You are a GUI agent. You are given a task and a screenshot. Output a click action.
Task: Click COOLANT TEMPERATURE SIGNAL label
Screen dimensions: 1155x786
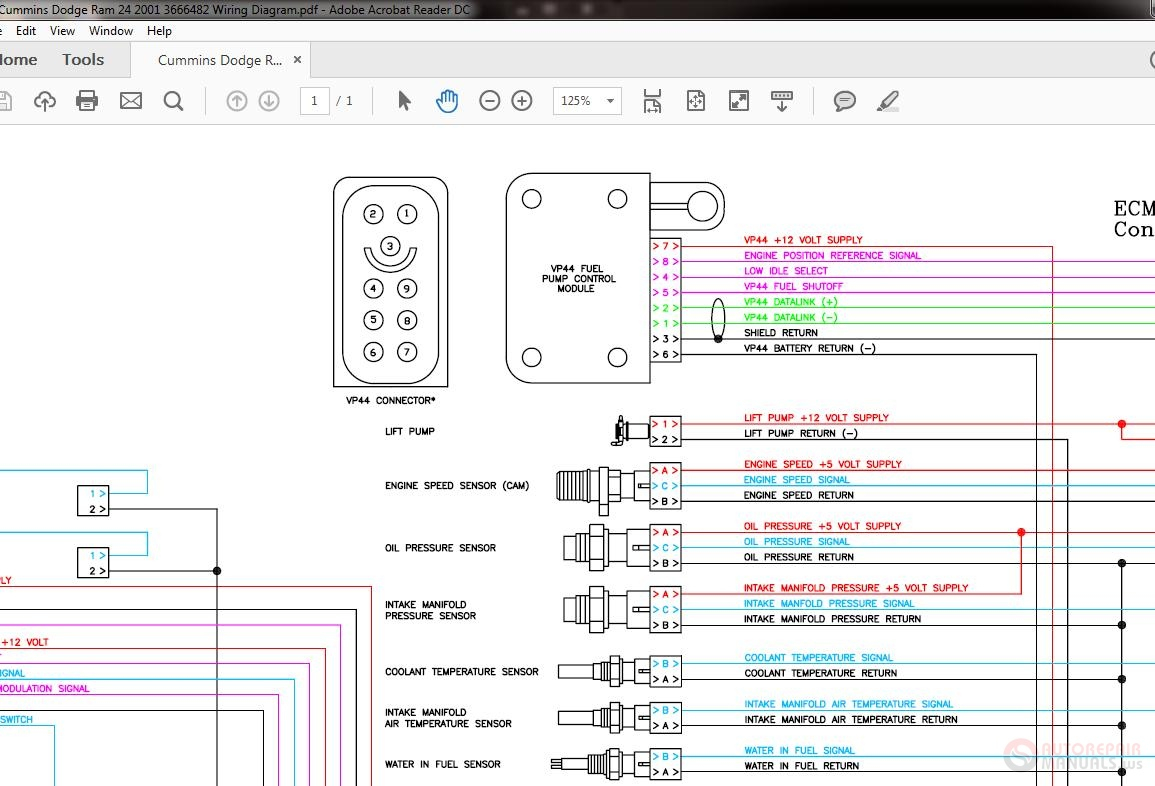coord(818,658)
